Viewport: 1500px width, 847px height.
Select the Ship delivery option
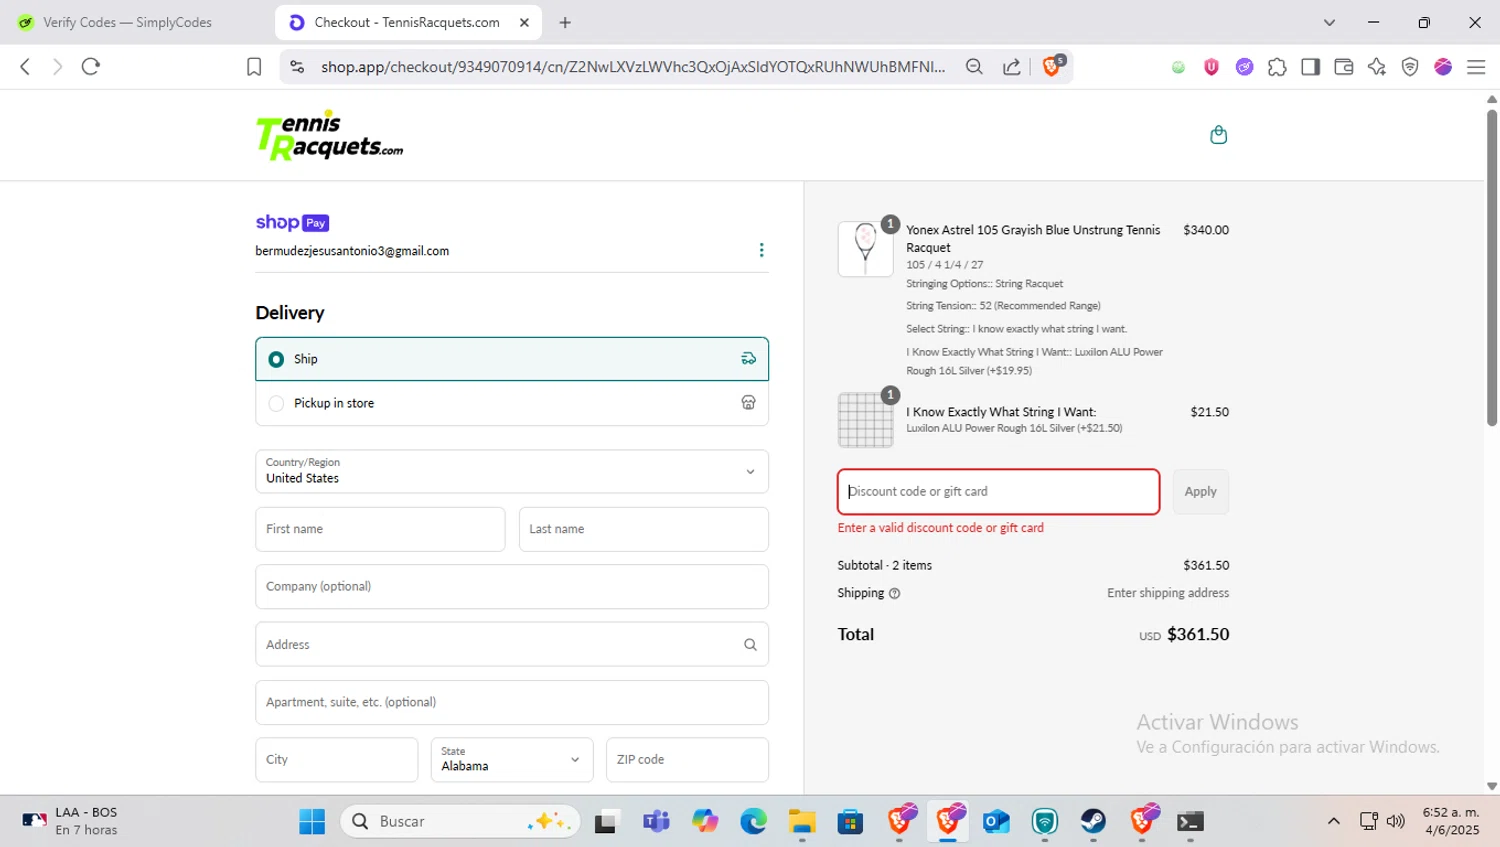pos(512,359)
